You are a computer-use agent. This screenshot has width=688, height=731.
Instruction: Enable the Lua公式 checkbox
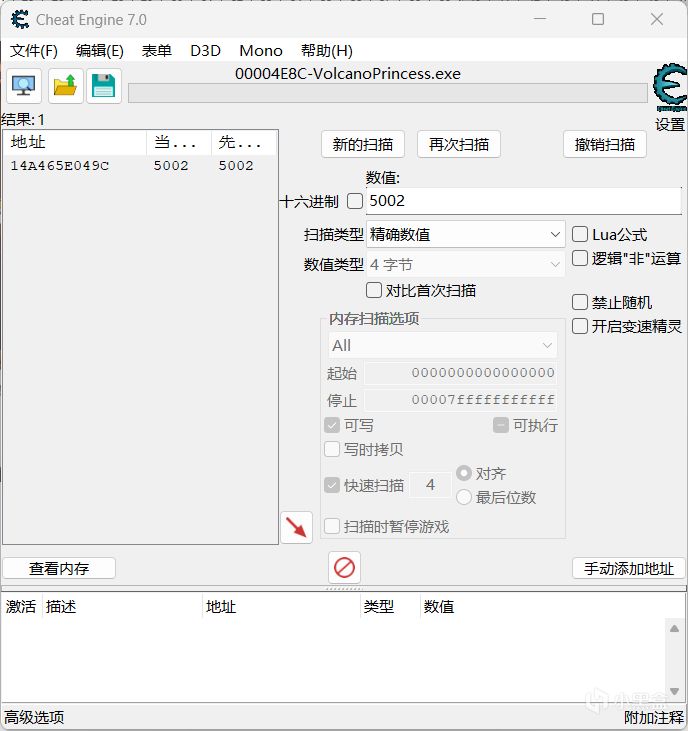pyautogui.click(x=579, y=234)
